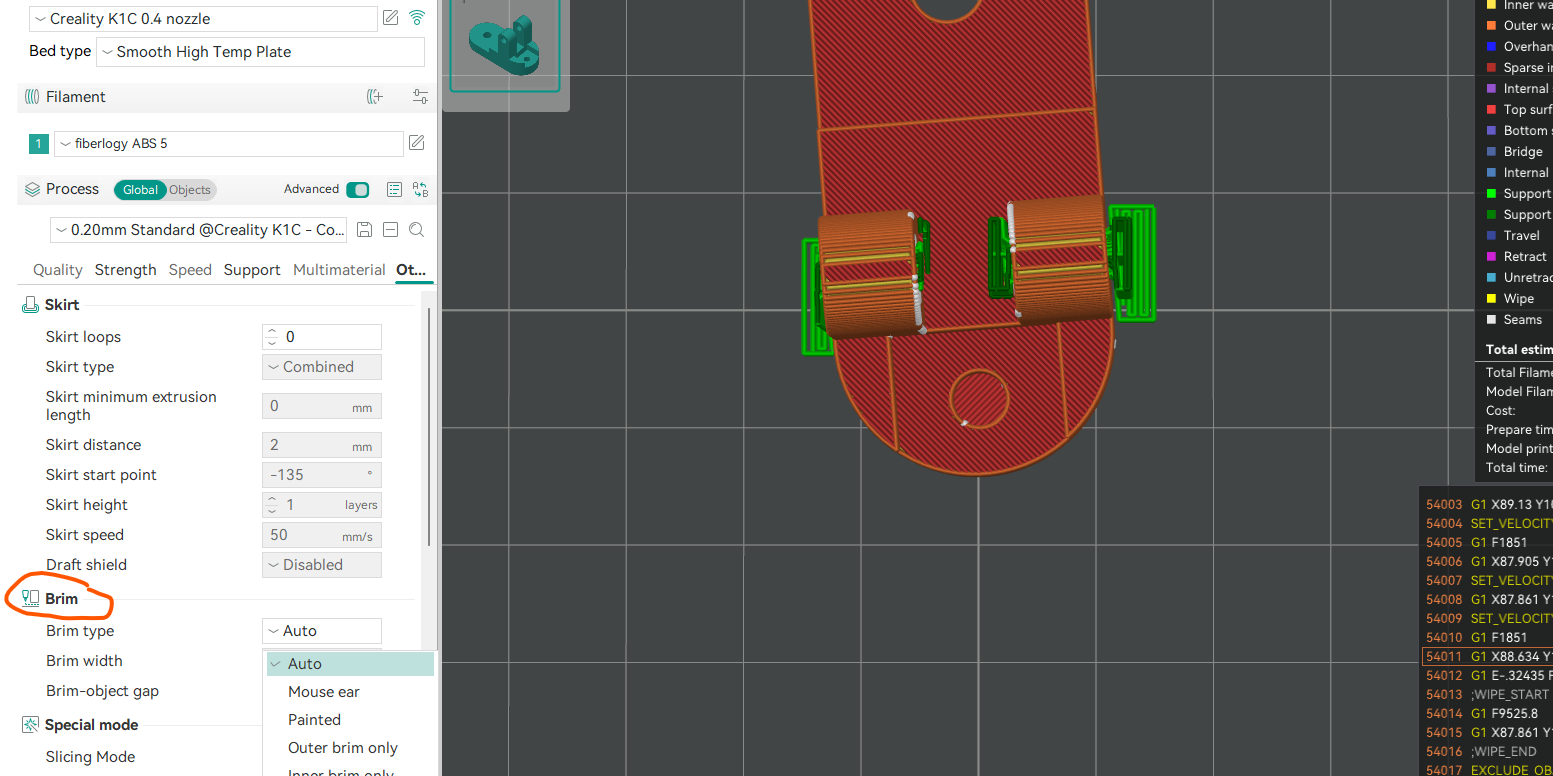Viewport: 1553px width, 776px height.
Task: Edit the fiberlogy ABS 5 filament preset
Action: coord(417,143)
